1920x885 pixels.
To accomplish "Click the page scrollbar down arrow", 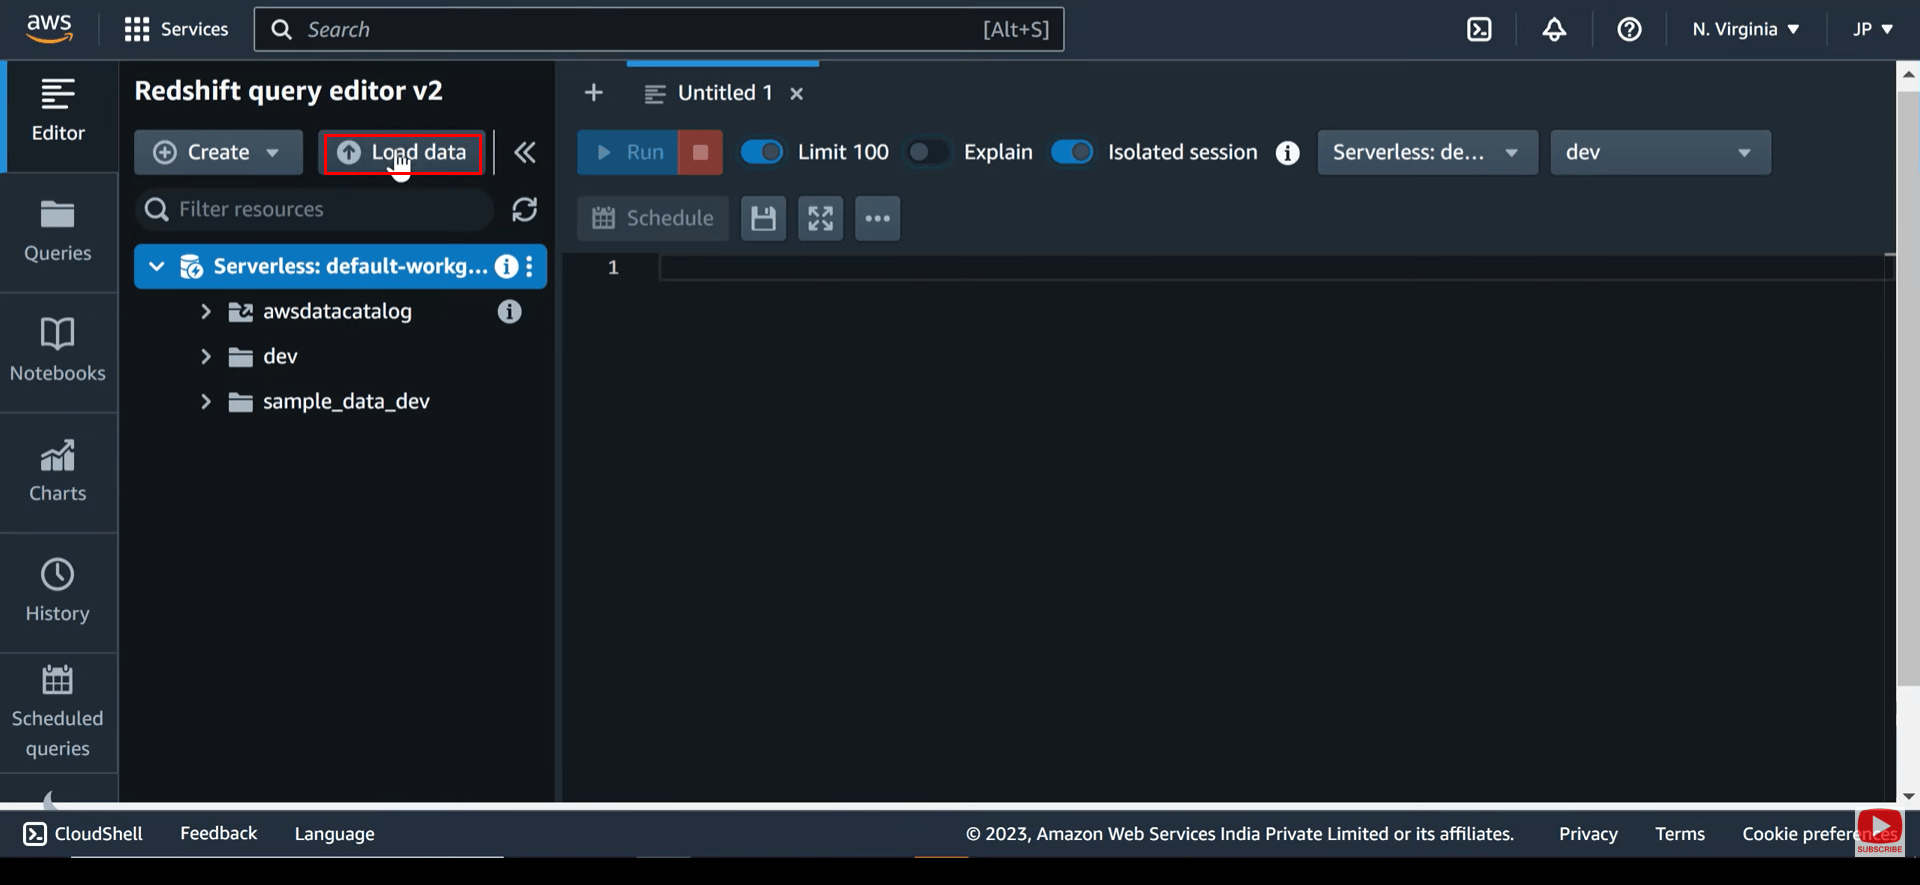I will point(1908,796).
